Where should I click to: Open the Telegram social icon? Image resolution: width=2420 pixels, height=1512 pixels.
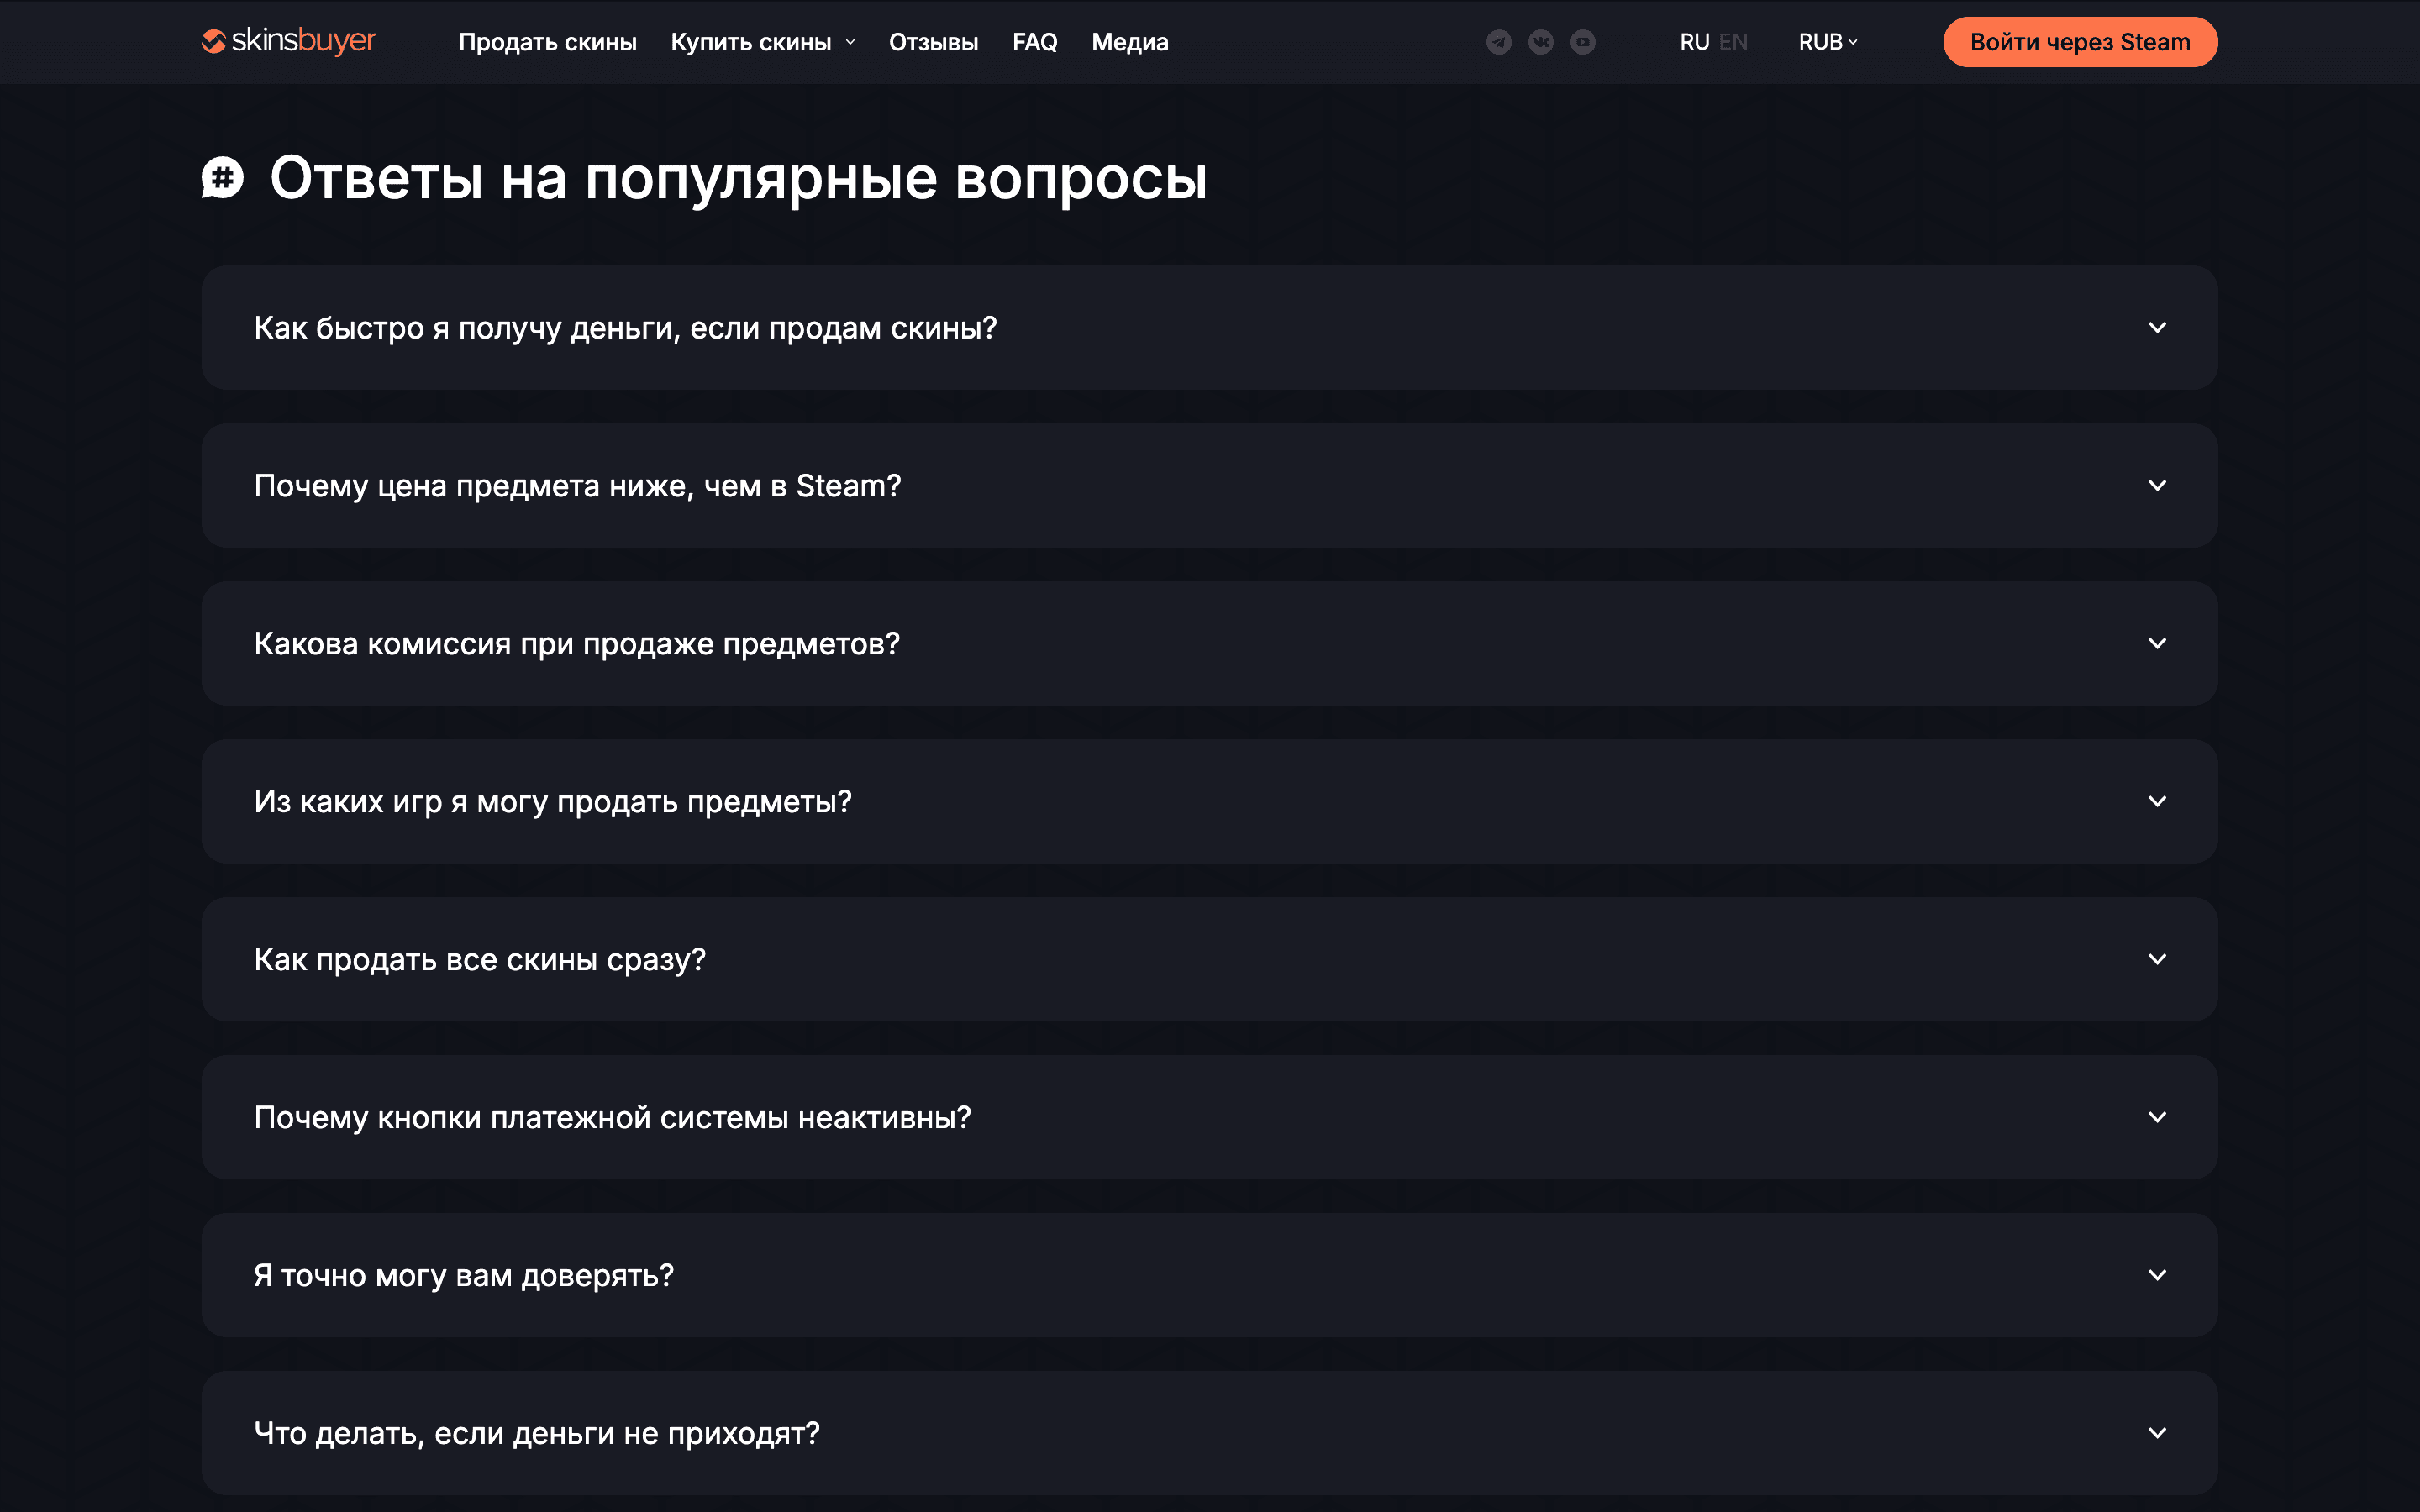1498,42
